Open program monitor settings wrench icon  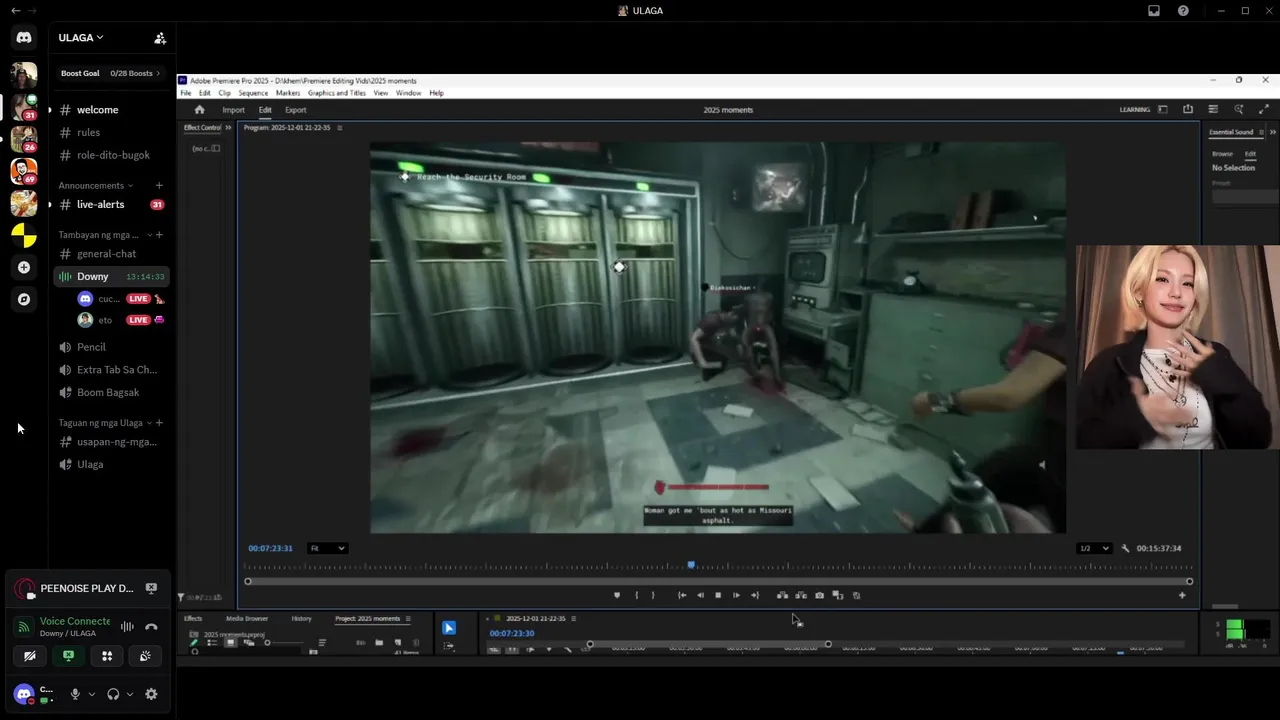[1125, 548]
